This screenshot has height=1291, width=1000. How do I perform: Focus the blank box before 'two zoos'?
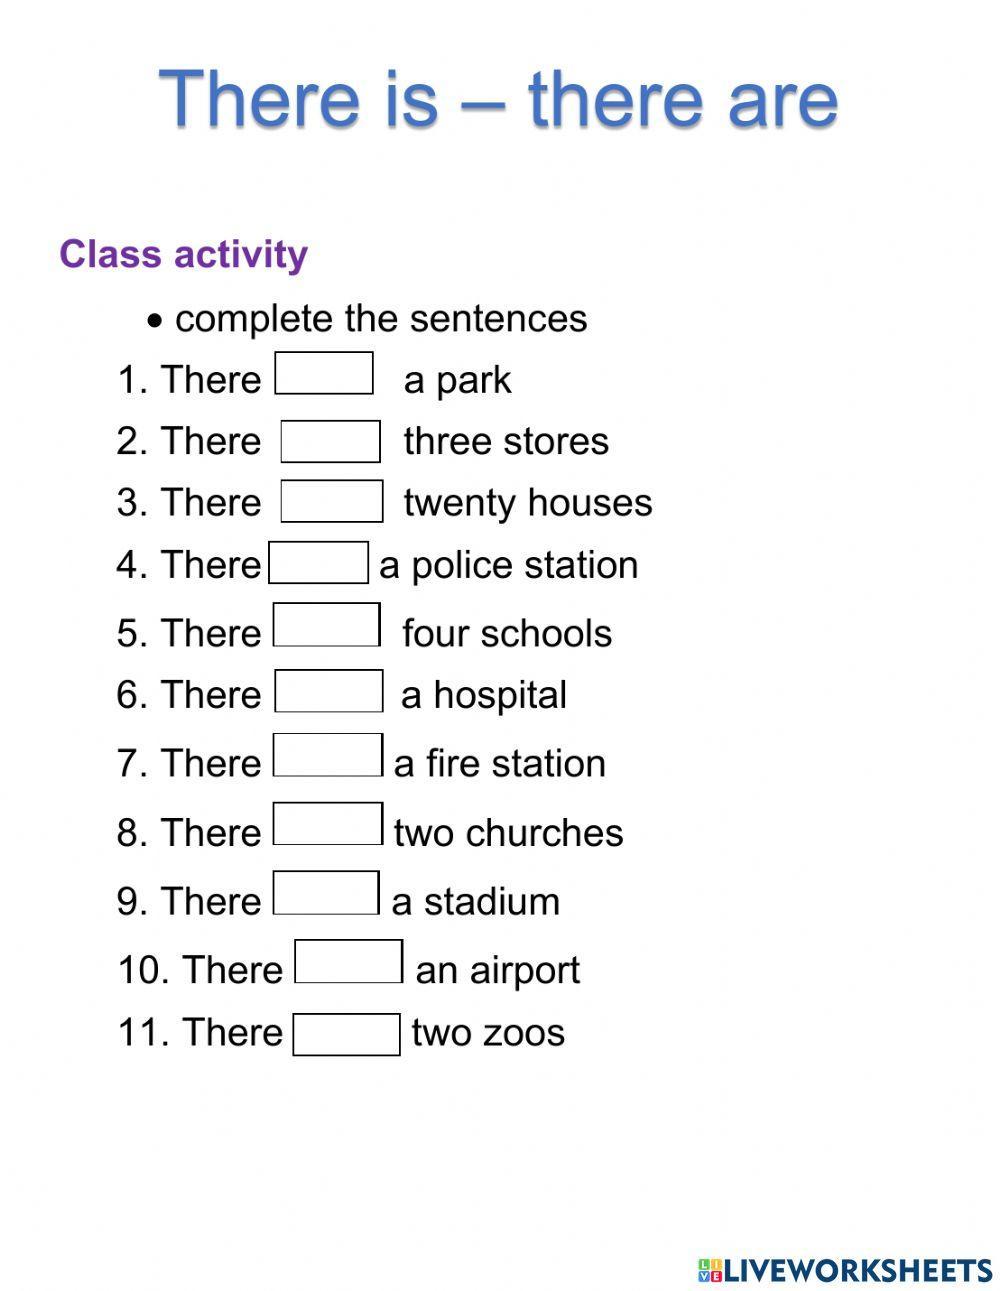coord(346,1034)
